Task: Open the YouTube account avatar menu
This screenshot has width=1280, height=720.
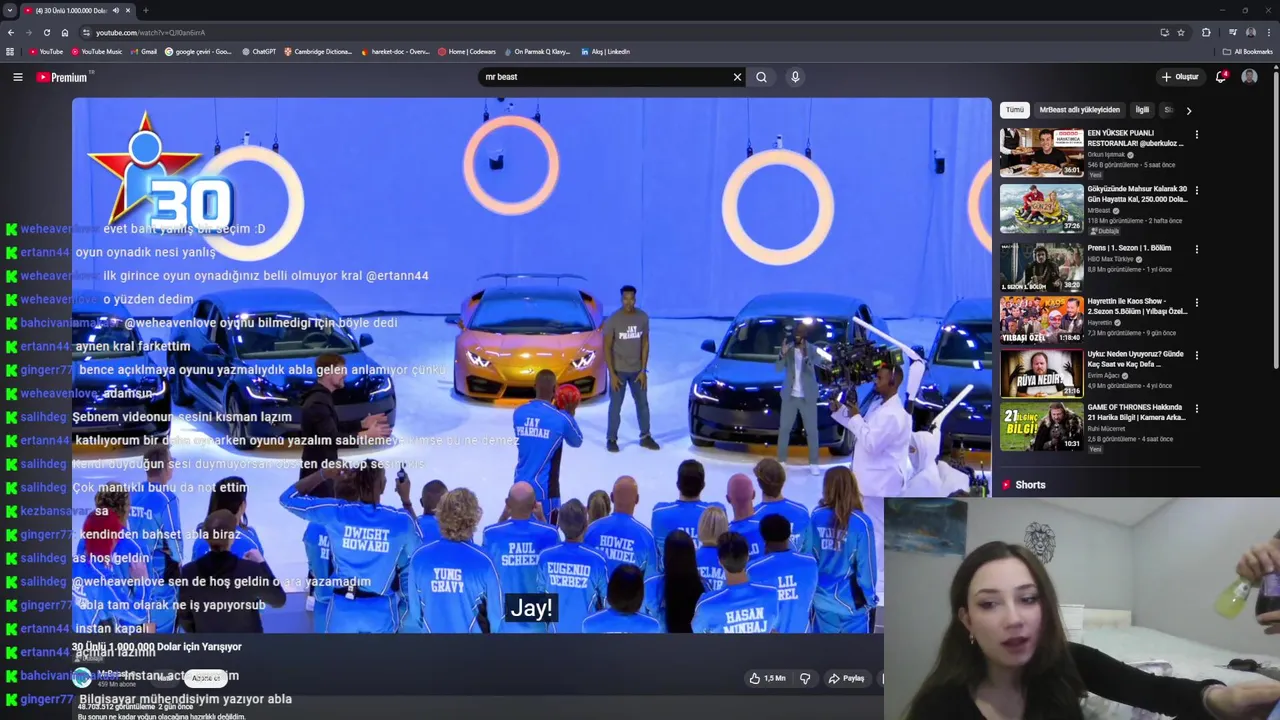Action: (x=1249, y=77)
